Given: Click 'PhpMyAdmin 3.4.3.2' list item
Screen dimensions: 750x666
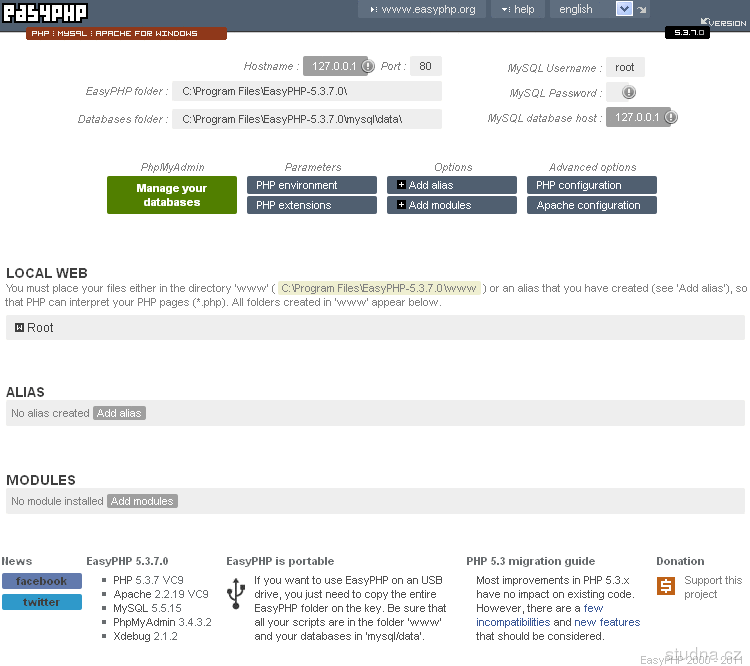Looking at the screenshot, I should pos(162,622).
